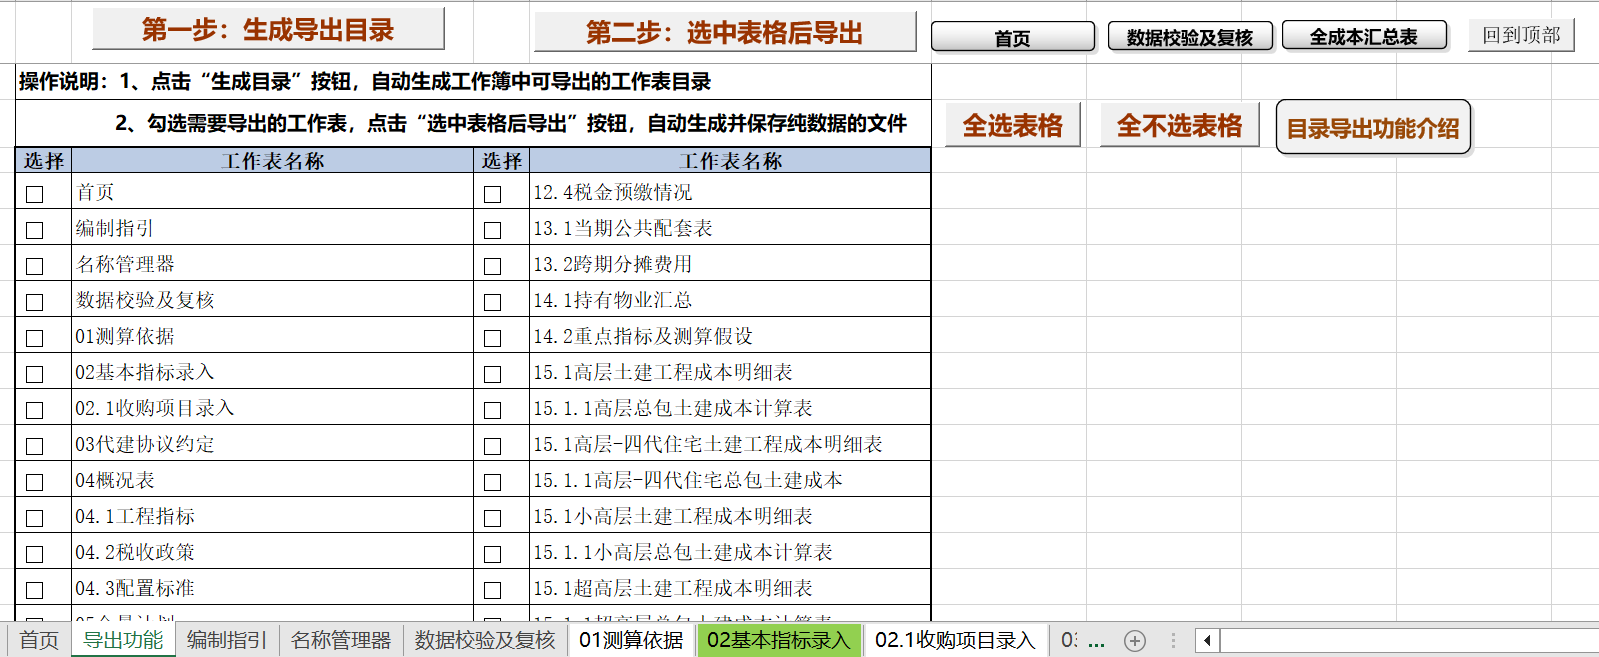Tick the 15.1高层土建工程成本明细表 checkbox

pos(492,374)
